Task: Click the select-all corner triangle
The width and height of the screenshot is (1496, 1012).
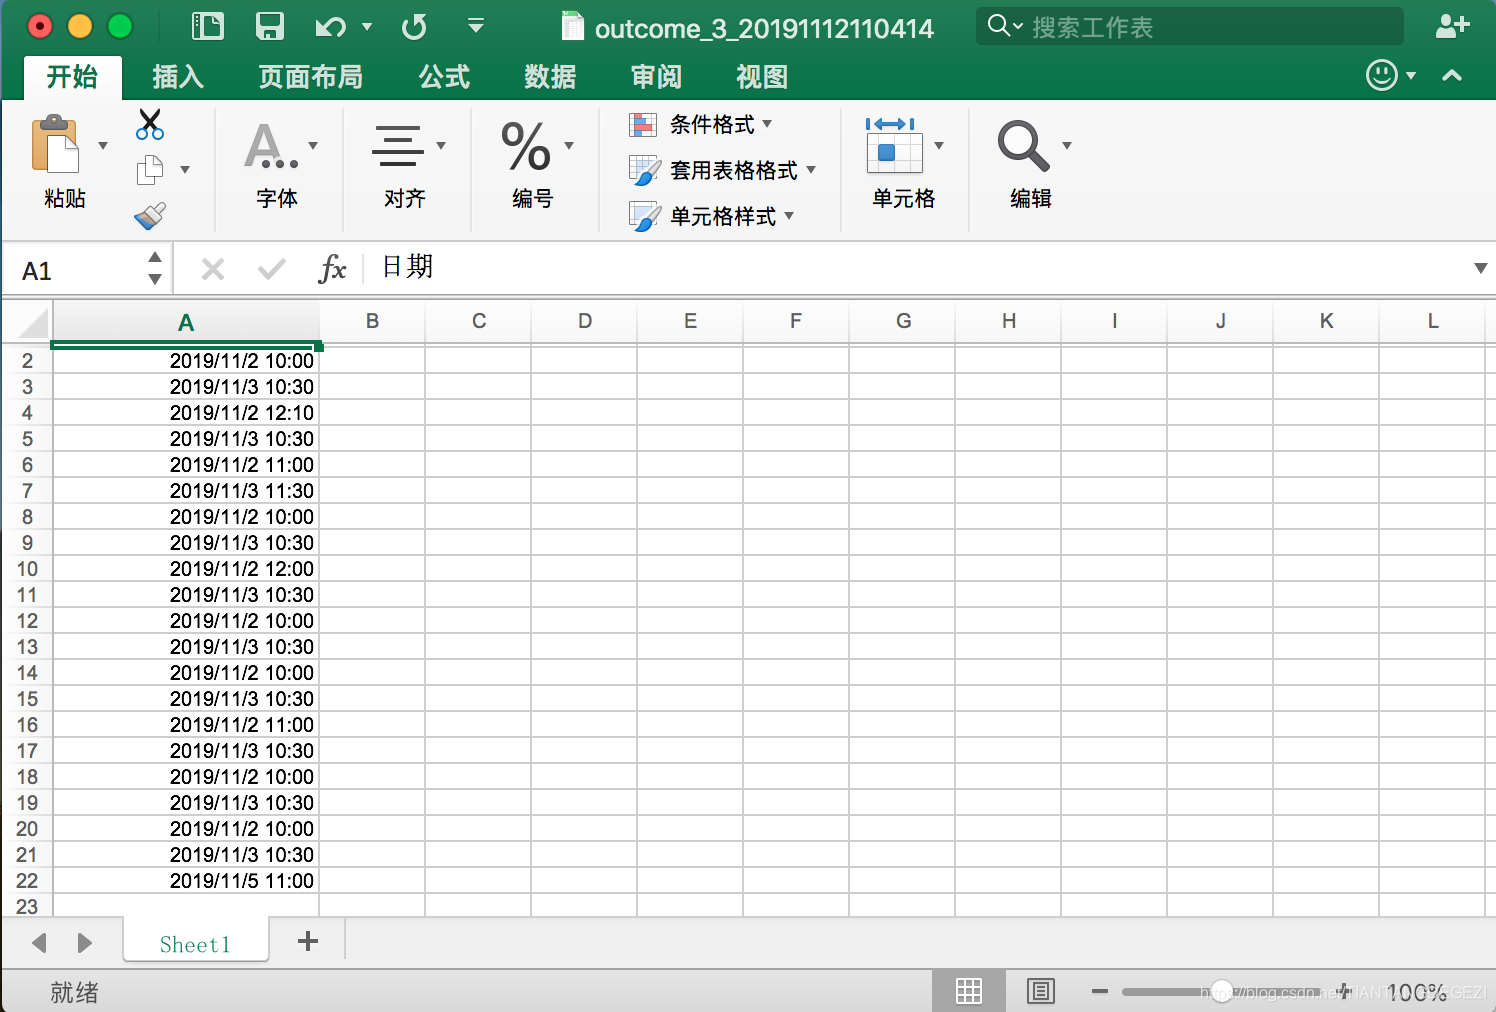Action: tap(34, 324)
